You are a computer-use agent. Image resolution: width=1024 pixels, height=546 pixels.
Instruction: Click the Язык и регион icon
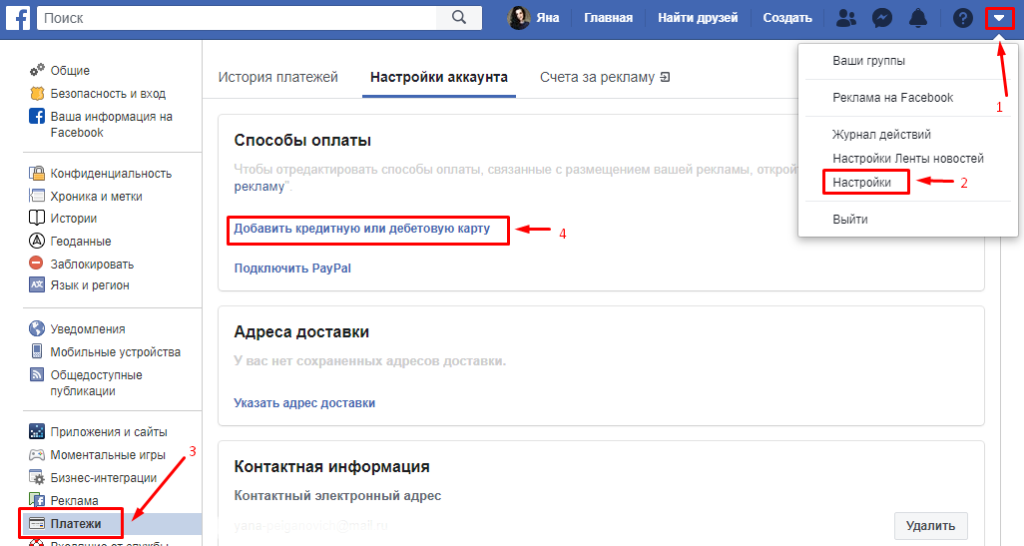37,285
